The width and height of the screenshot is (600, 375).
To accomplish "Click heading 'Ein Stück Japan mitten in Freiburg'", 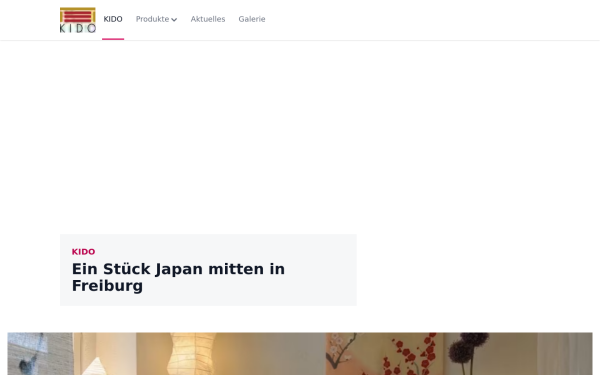I will [x=178, y=277].
